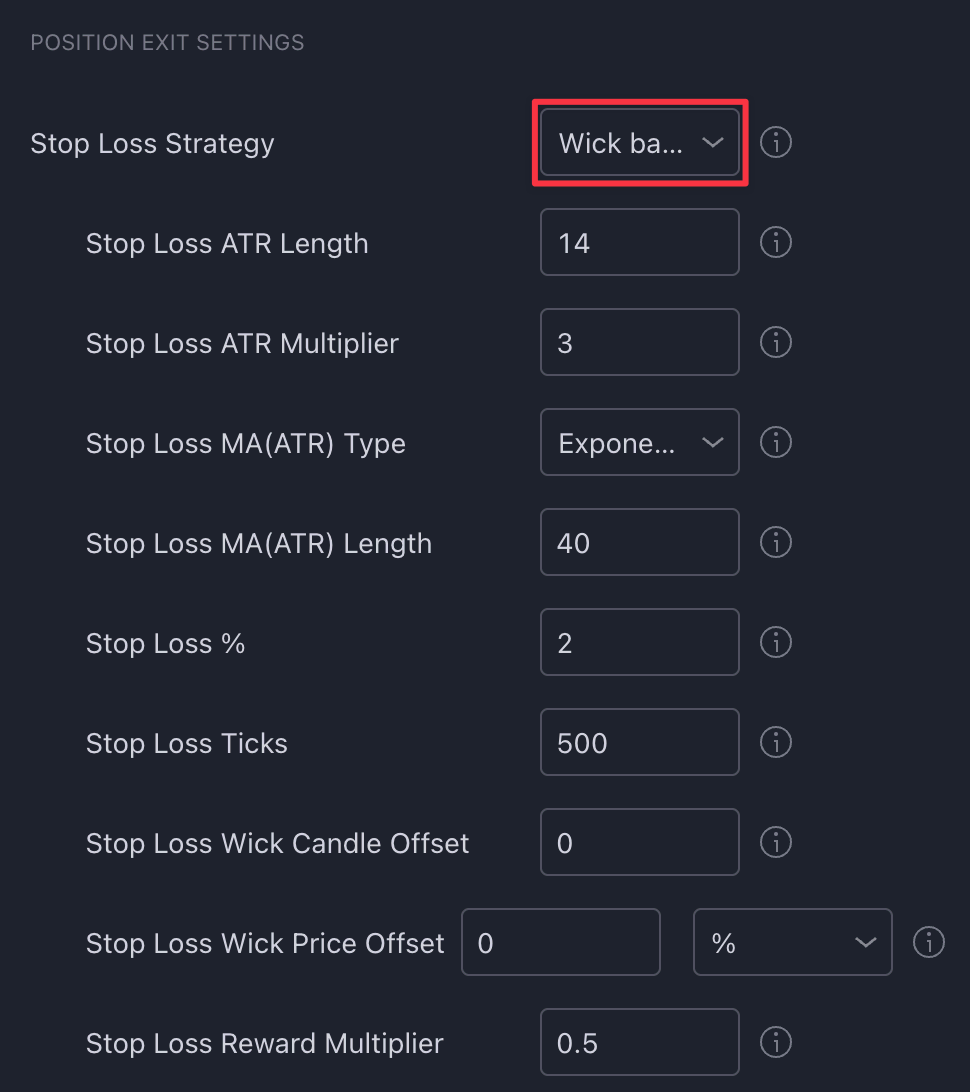
Task: Select the Stop Loss ATR Length field
Action: click(x=639, y=242)
